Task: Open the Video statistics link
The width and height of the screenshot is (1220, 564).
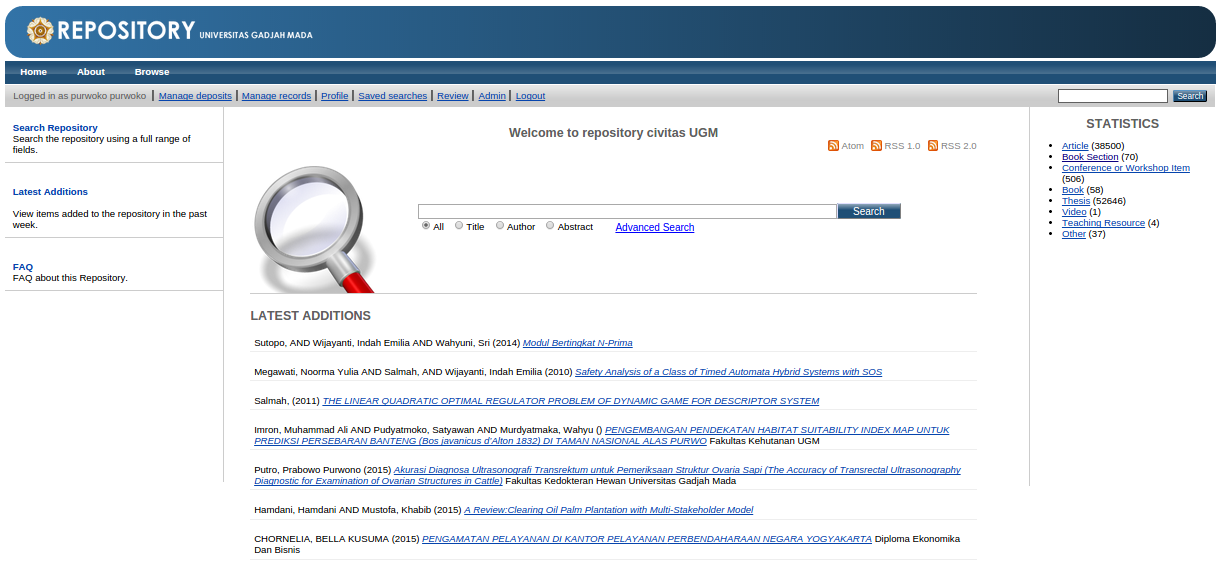Action: (1074, 212)
